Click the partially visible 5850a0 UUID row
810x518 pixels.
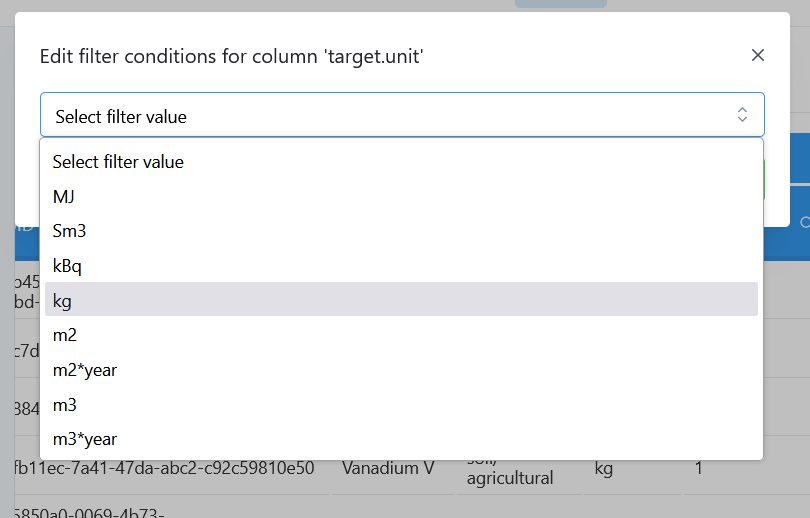tap(89, 512)
